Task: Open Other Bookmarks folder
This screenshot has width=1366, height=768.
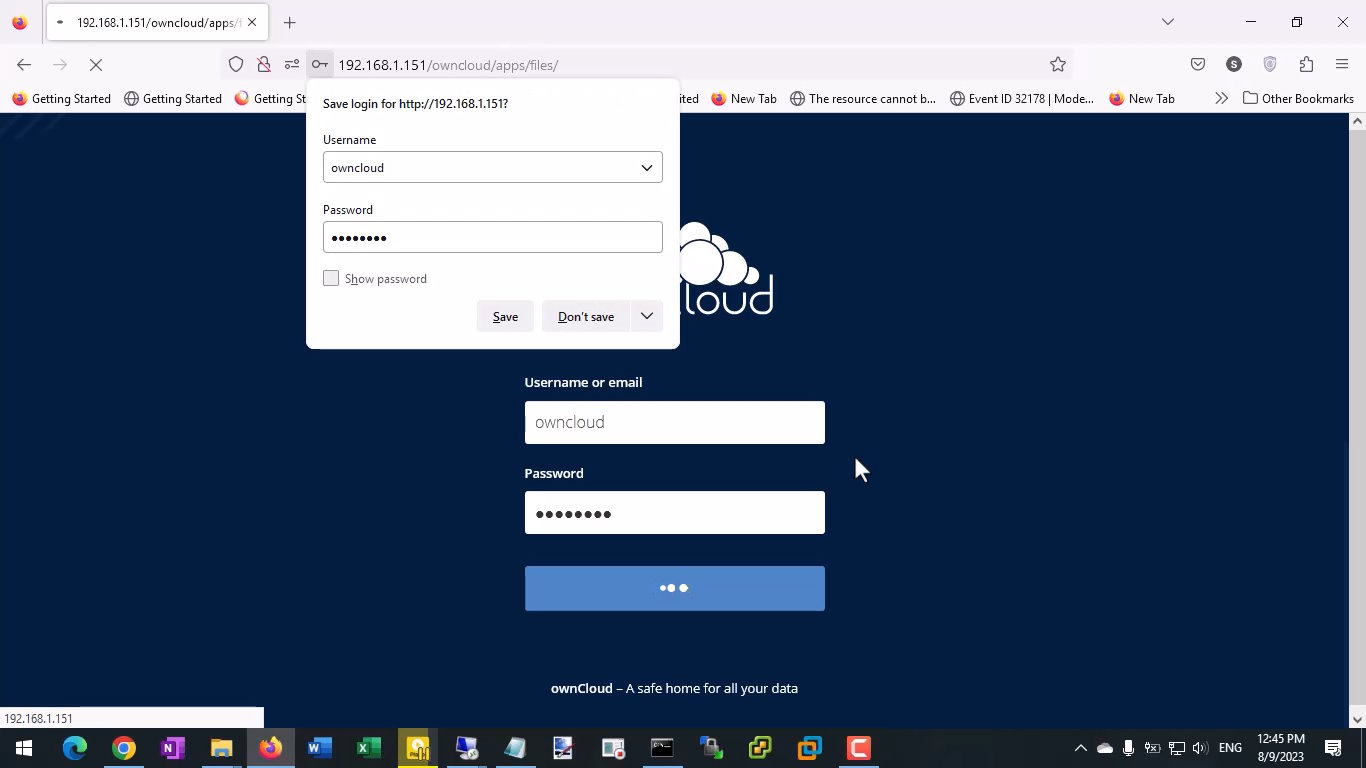Action: click(1298, 99)
